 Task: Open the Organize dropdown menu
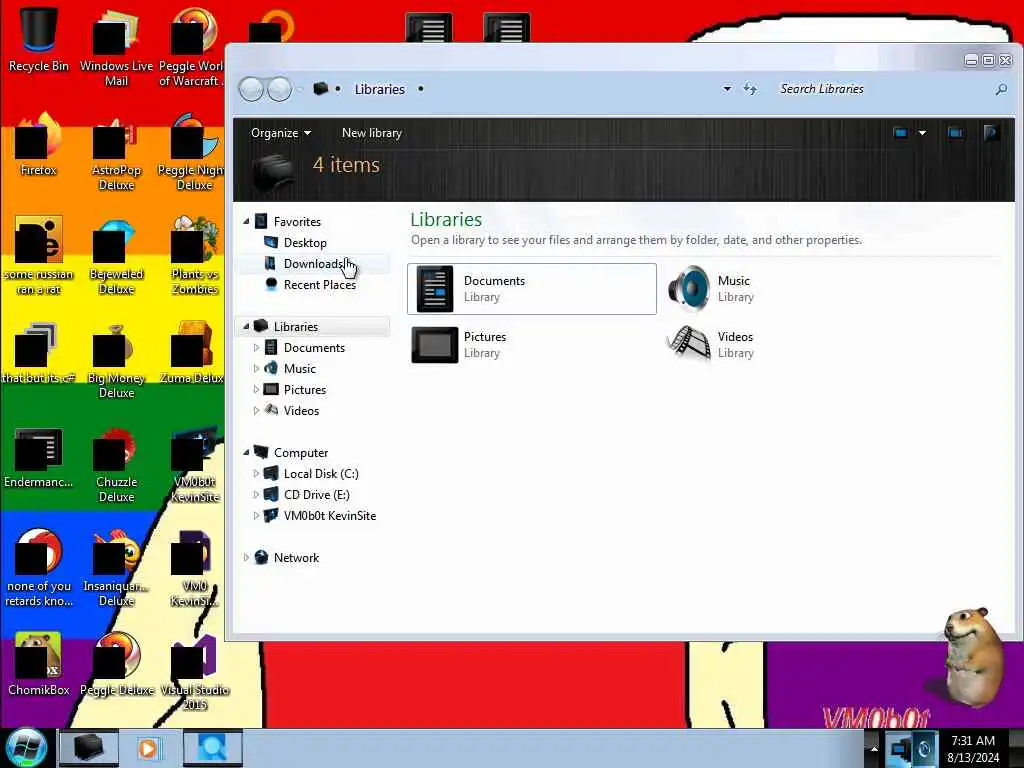point(281,133)
